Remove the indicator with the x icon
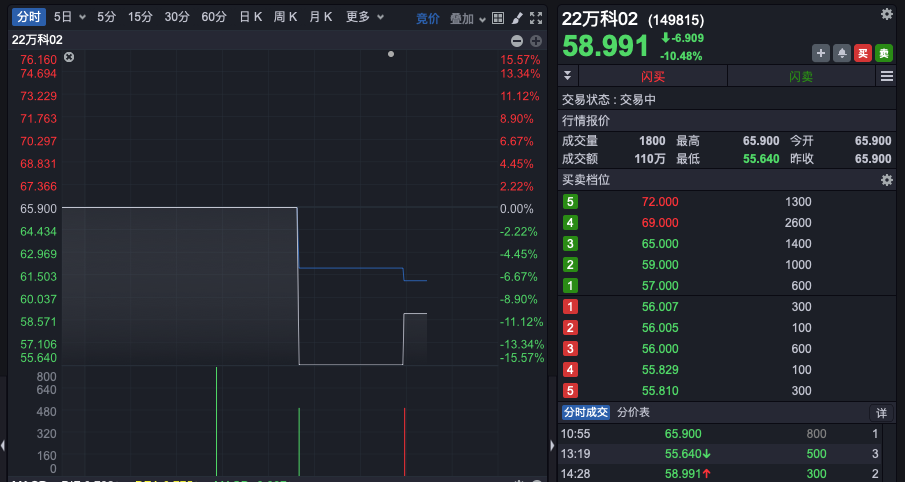 (x=69, y=58)
